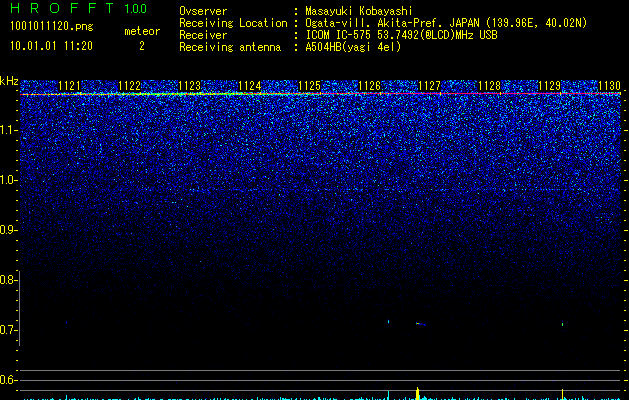Viewport: 629px width, 400px height.
Task: Click the HROFFT 1.0.0 title text
Action: (78, 8)
